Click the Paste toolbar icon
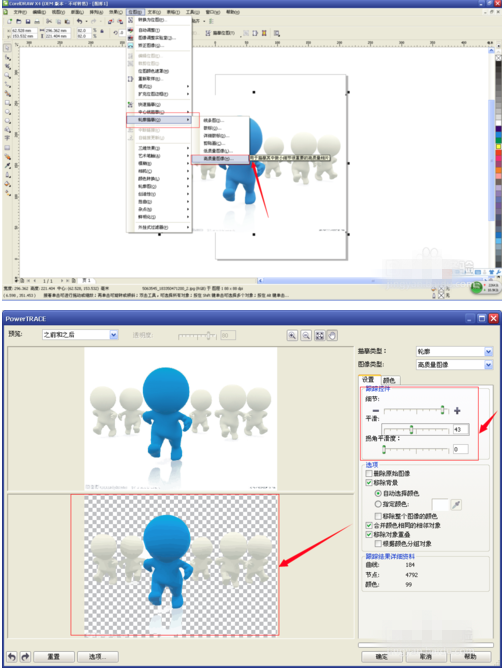 tap(68, 21)
